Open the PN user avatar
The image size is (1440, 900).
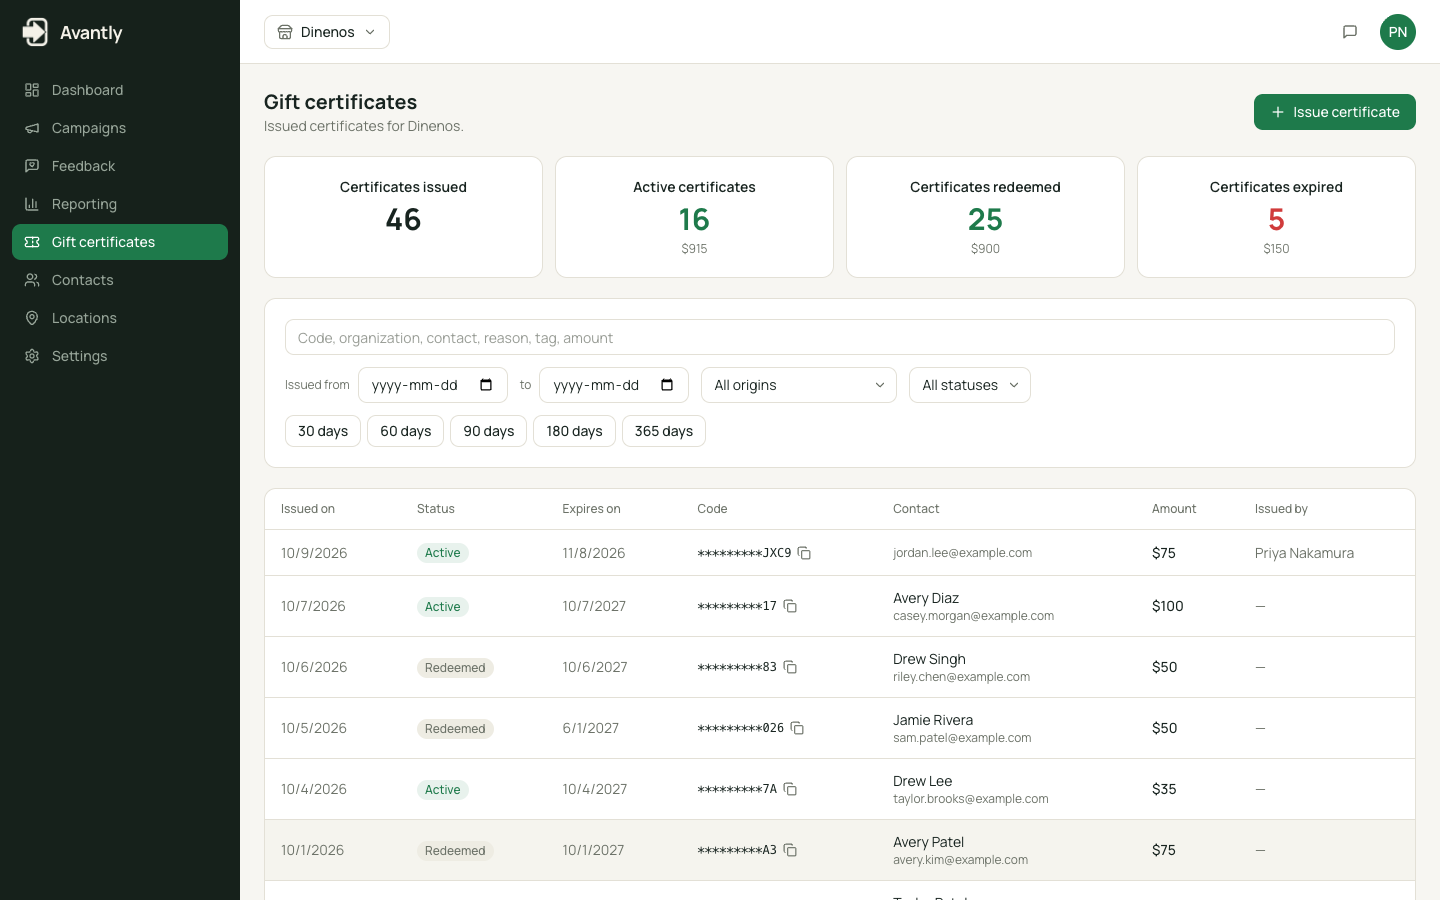pyautogui.click(x=1398, y=32)
